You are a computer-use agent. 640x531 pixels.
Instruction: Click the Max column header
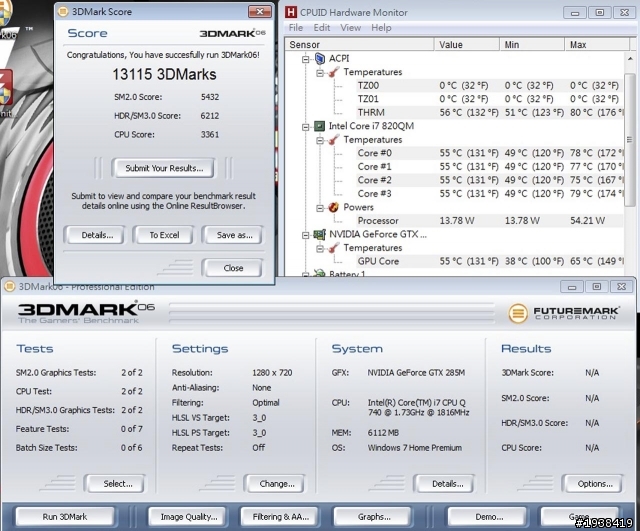tap(597, 44)
